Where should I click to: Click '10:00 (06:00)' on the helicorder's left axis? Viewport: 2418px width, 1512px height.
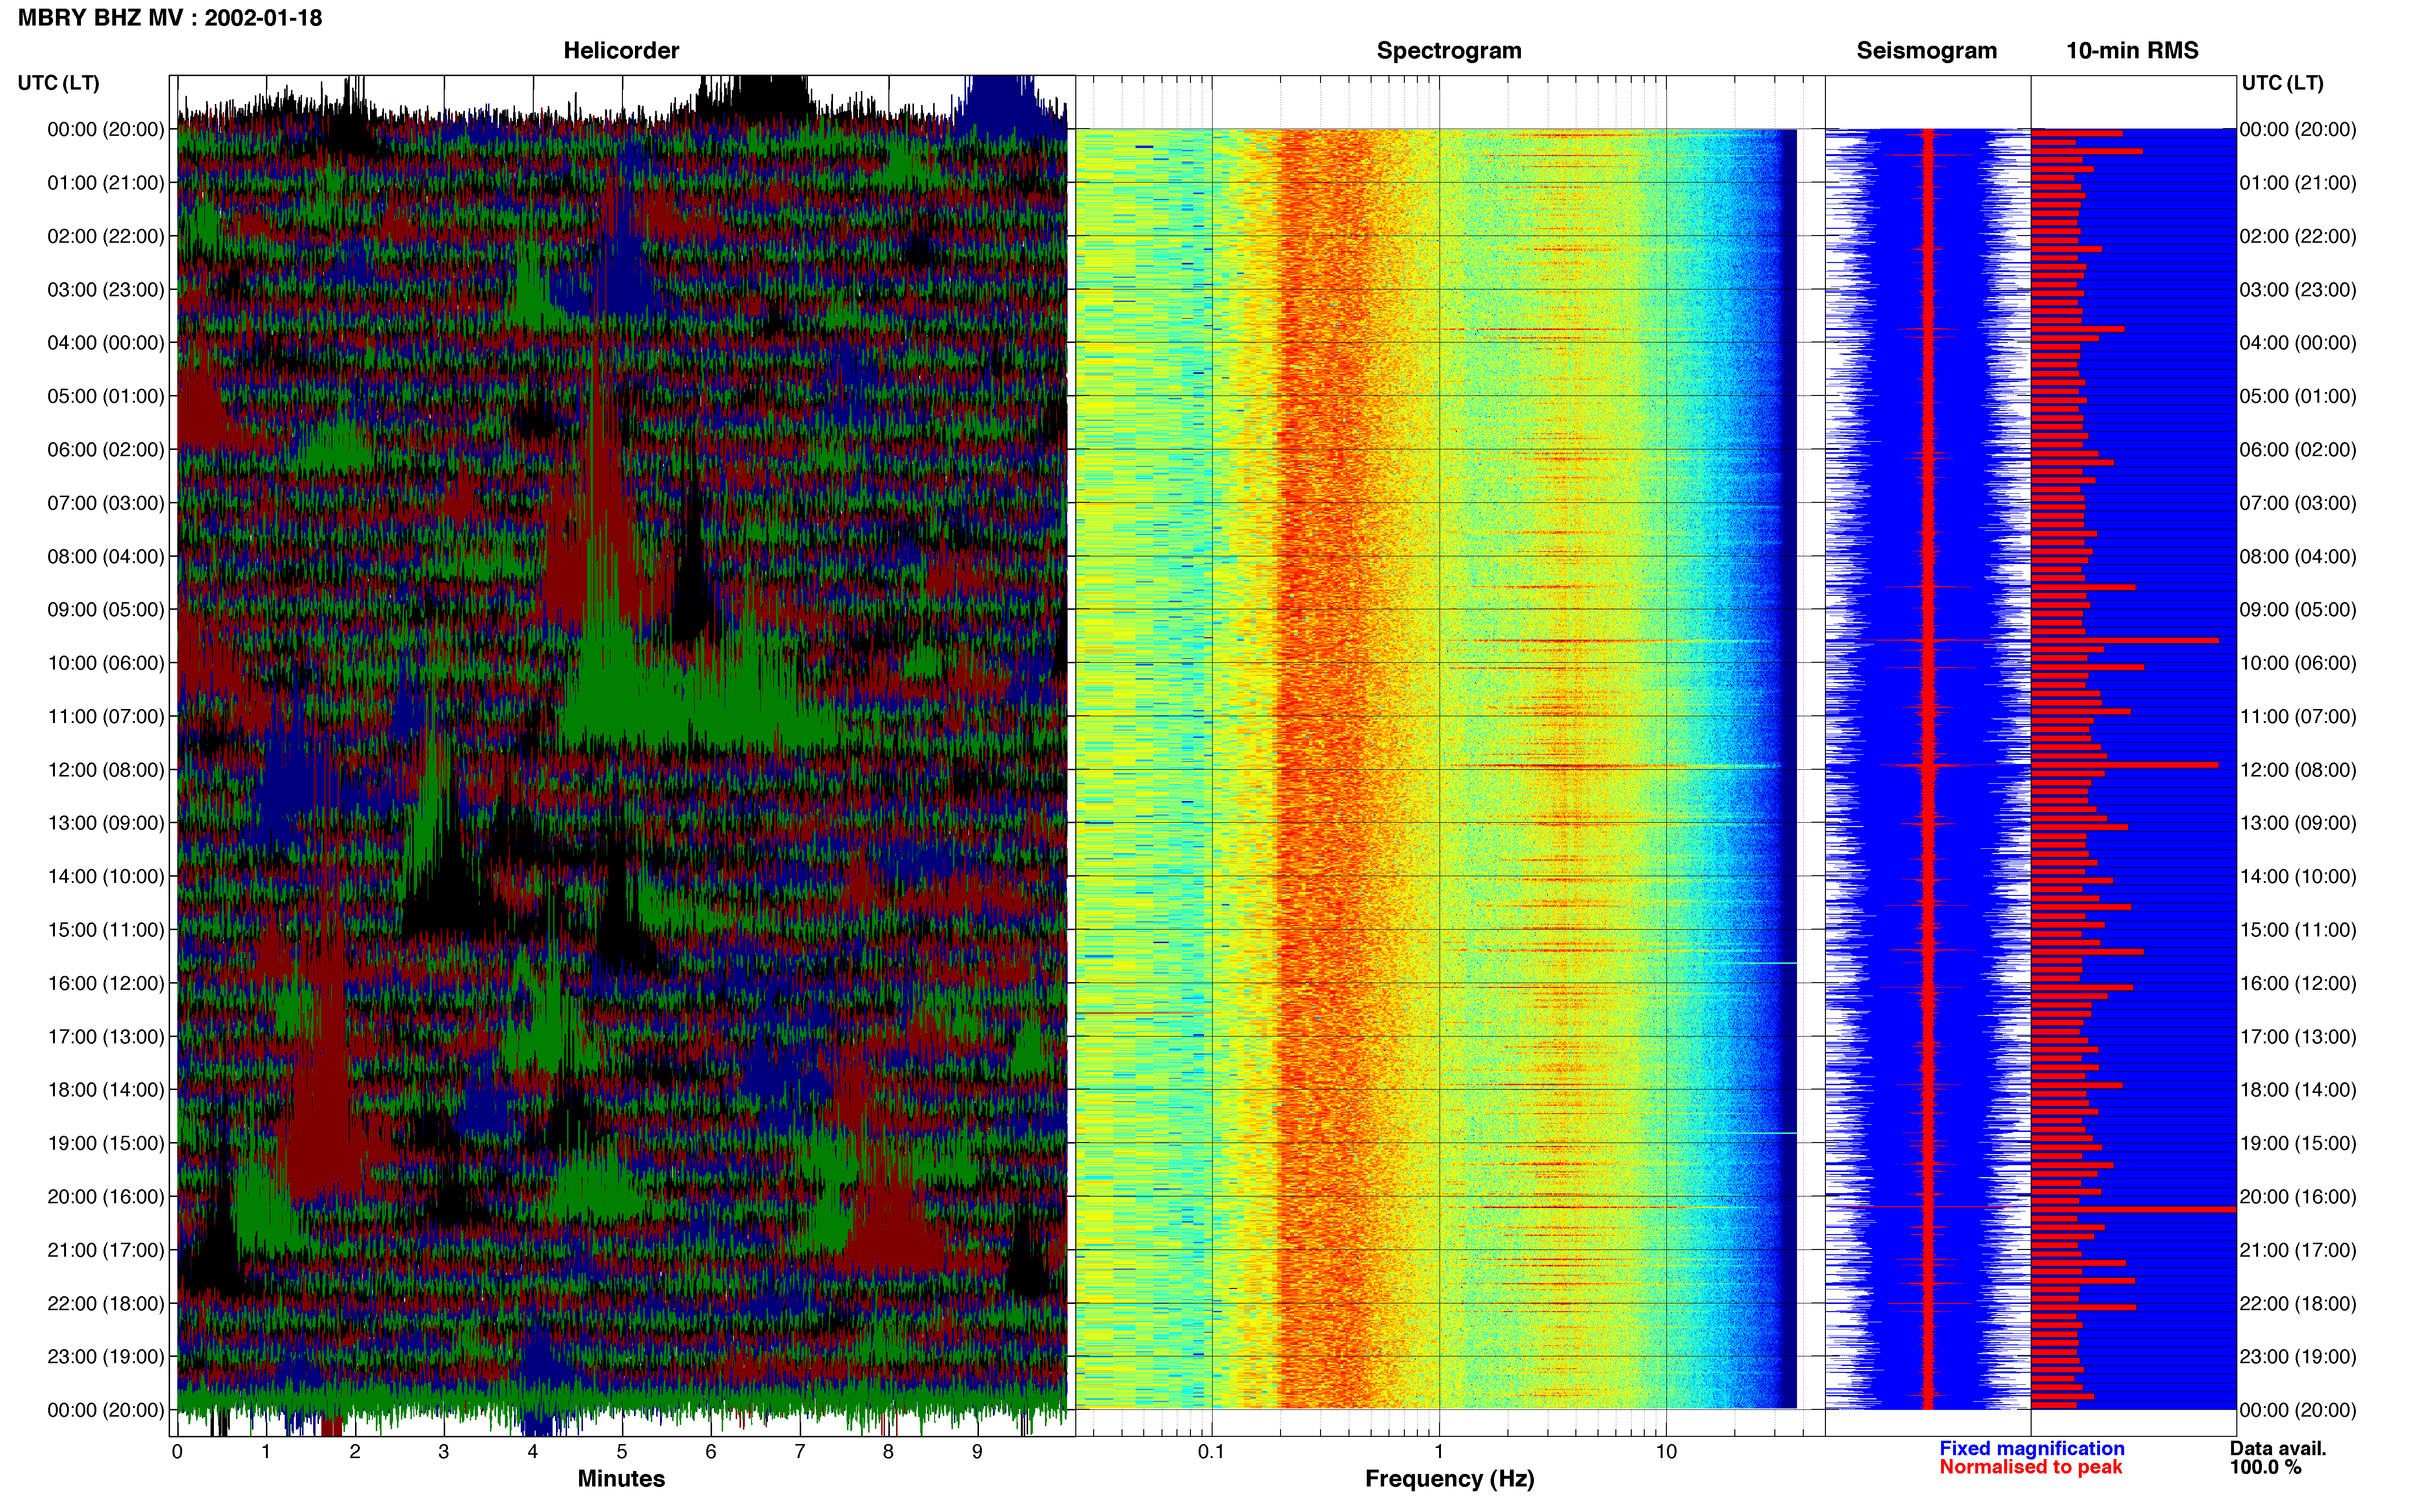106,663
